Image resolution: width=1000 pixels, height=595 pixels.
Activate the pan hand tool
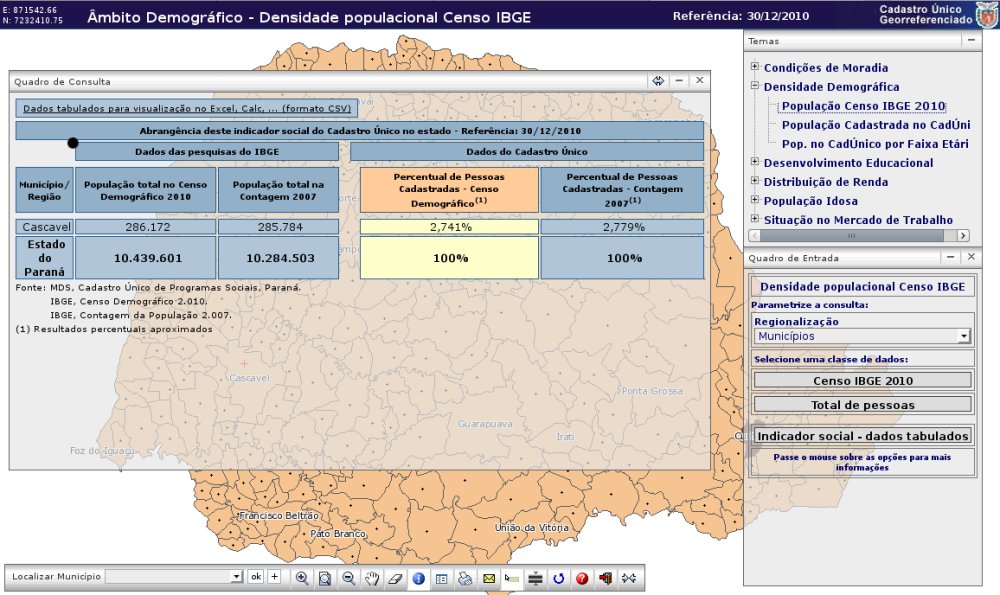(372, 578)
